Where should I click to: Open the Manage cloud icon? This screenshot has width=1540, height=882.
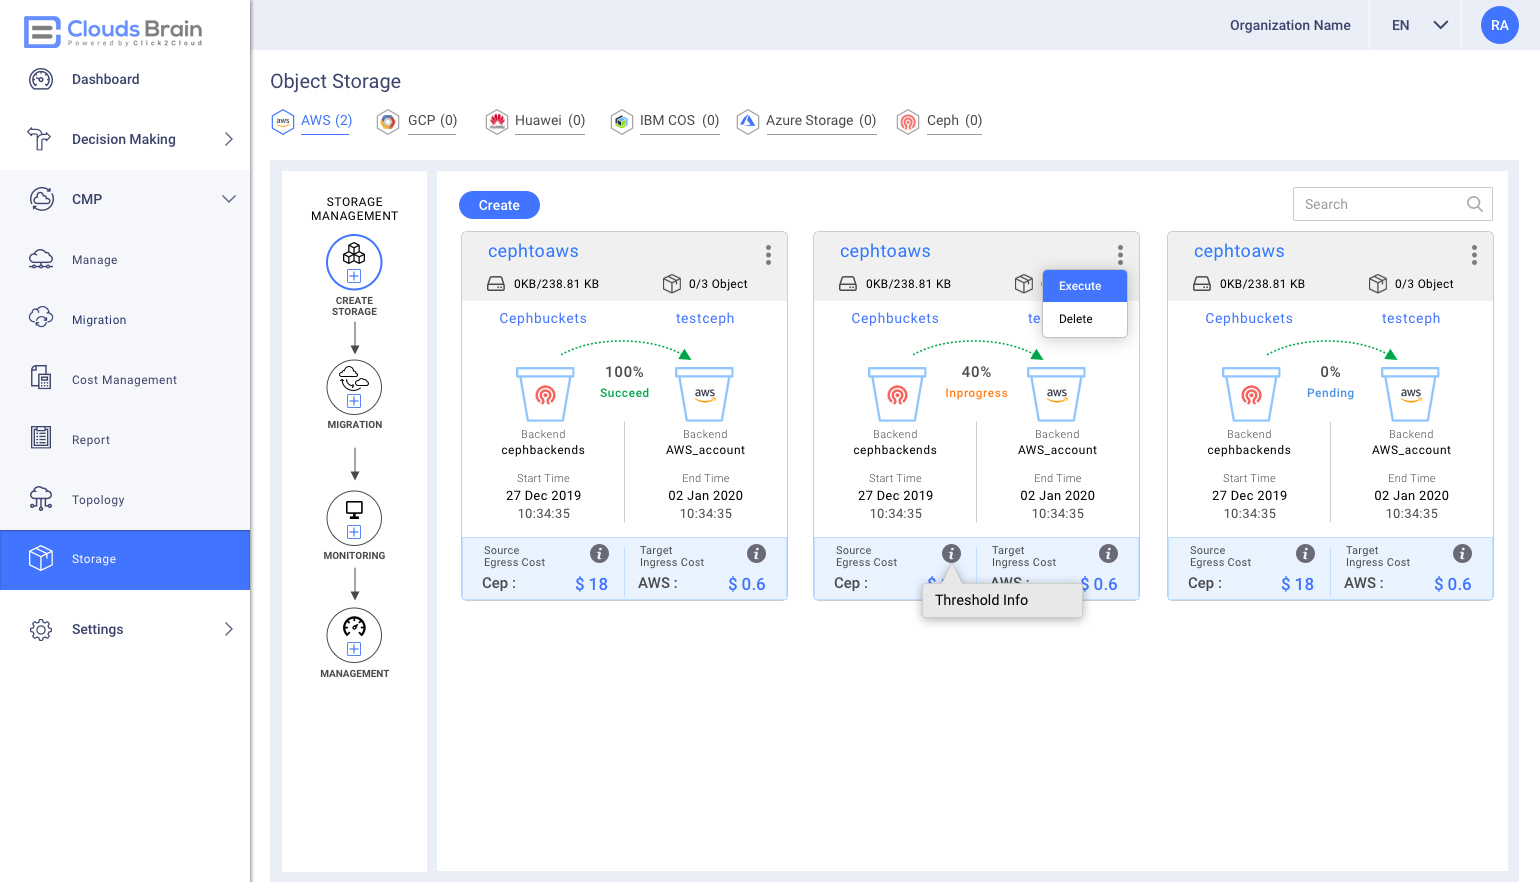click(x=41, y=259)
